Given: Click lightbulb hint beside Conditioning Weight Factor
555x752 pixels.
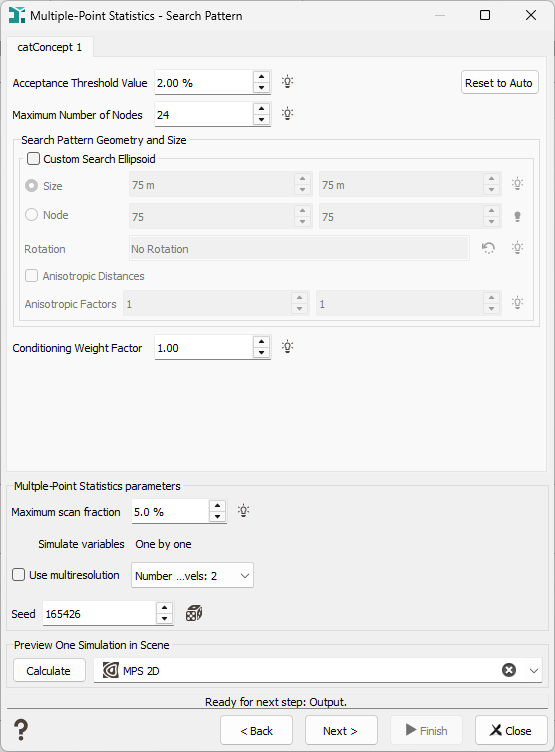Looking at the screenshot, I should coord(287,347).
